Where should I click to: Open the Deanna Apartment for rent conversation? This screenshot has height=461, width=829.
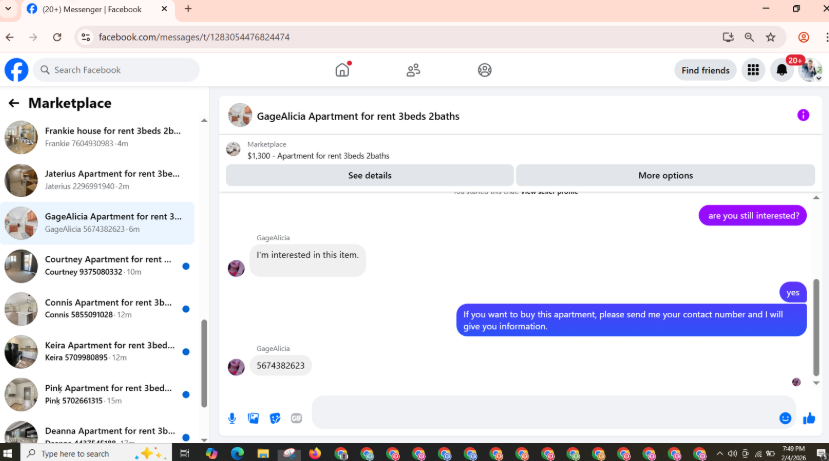click(97, 432)
